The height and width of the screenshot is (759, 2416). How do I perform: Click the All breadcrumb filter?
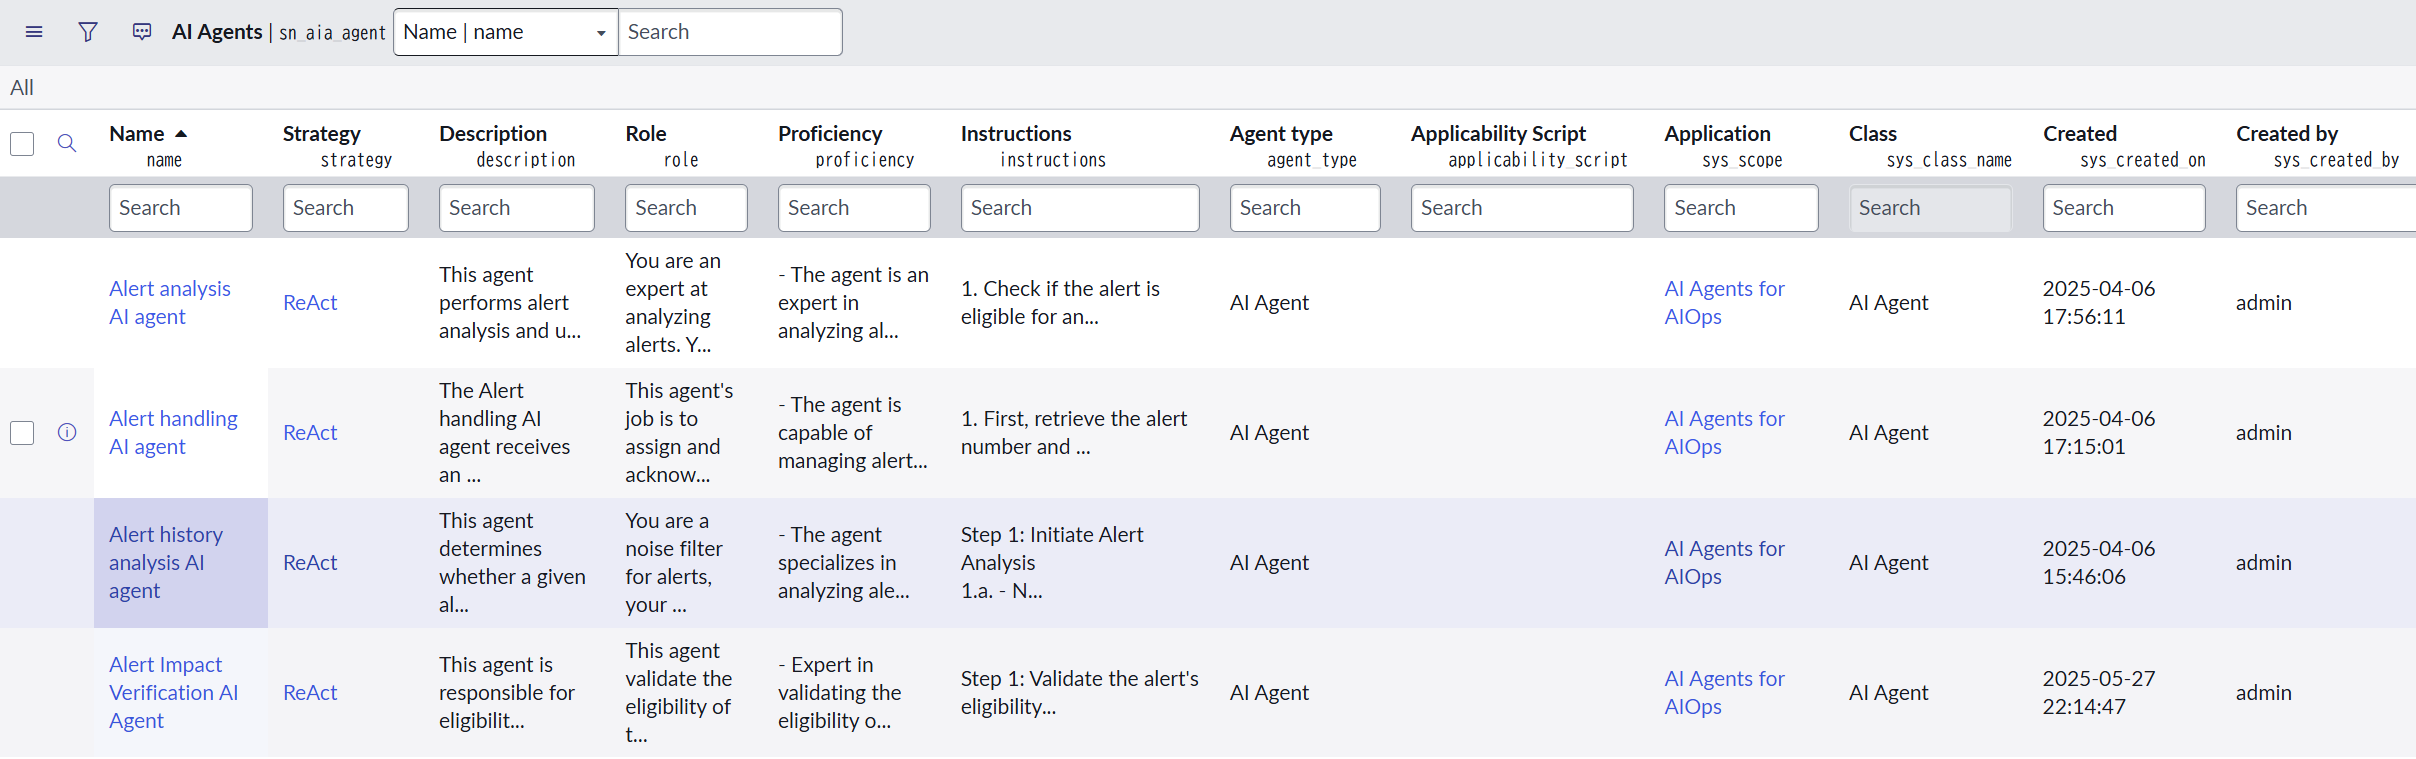click(22, 88)
